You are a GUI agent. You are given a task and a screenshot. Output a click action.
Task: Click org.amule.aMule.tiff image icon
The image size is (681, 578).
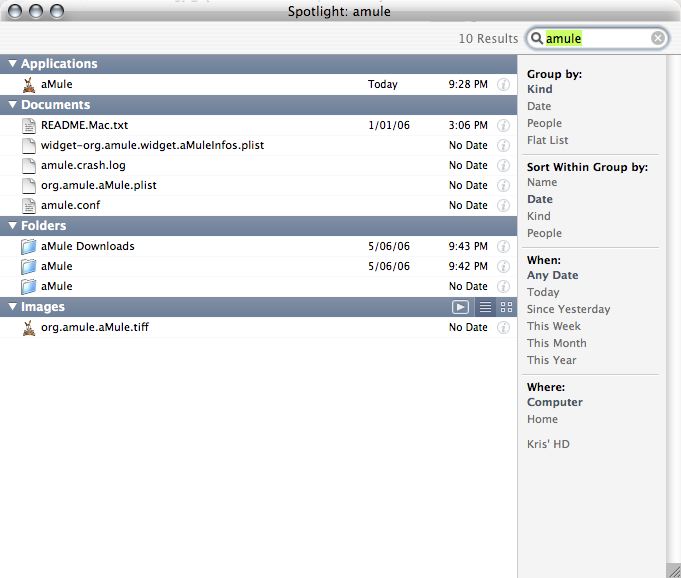[x=29, y=328]
